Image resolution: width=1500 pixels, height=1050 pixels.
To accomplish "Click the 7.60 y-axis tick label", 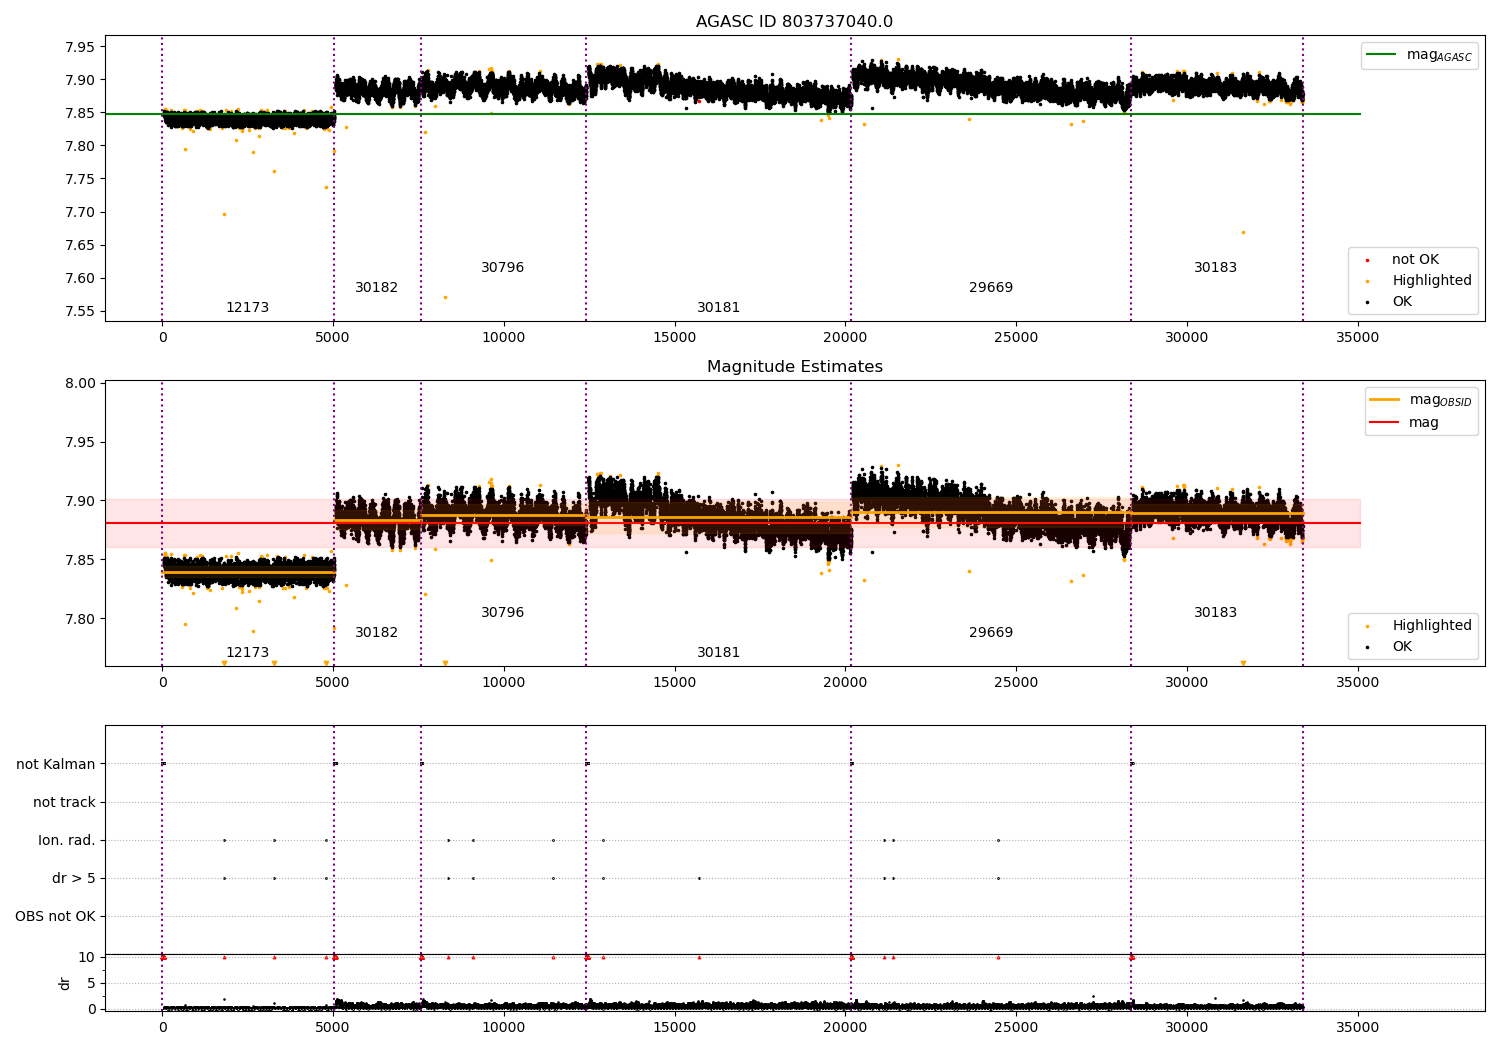I will coord(80,279).
